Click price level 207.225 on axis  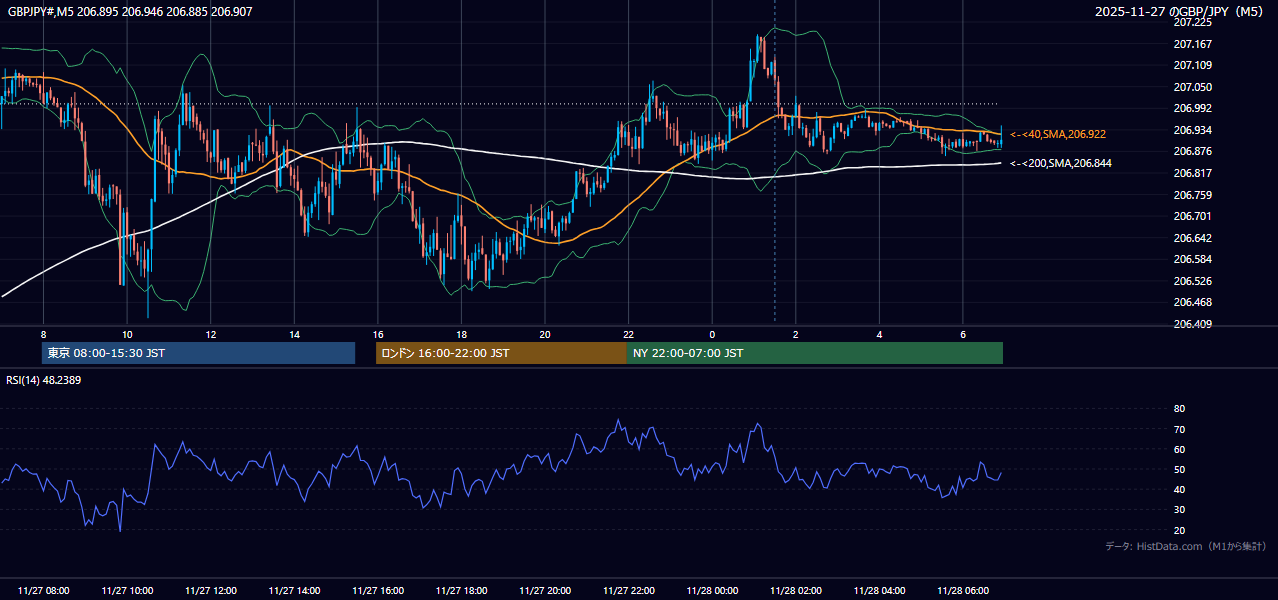point(1192,22)
